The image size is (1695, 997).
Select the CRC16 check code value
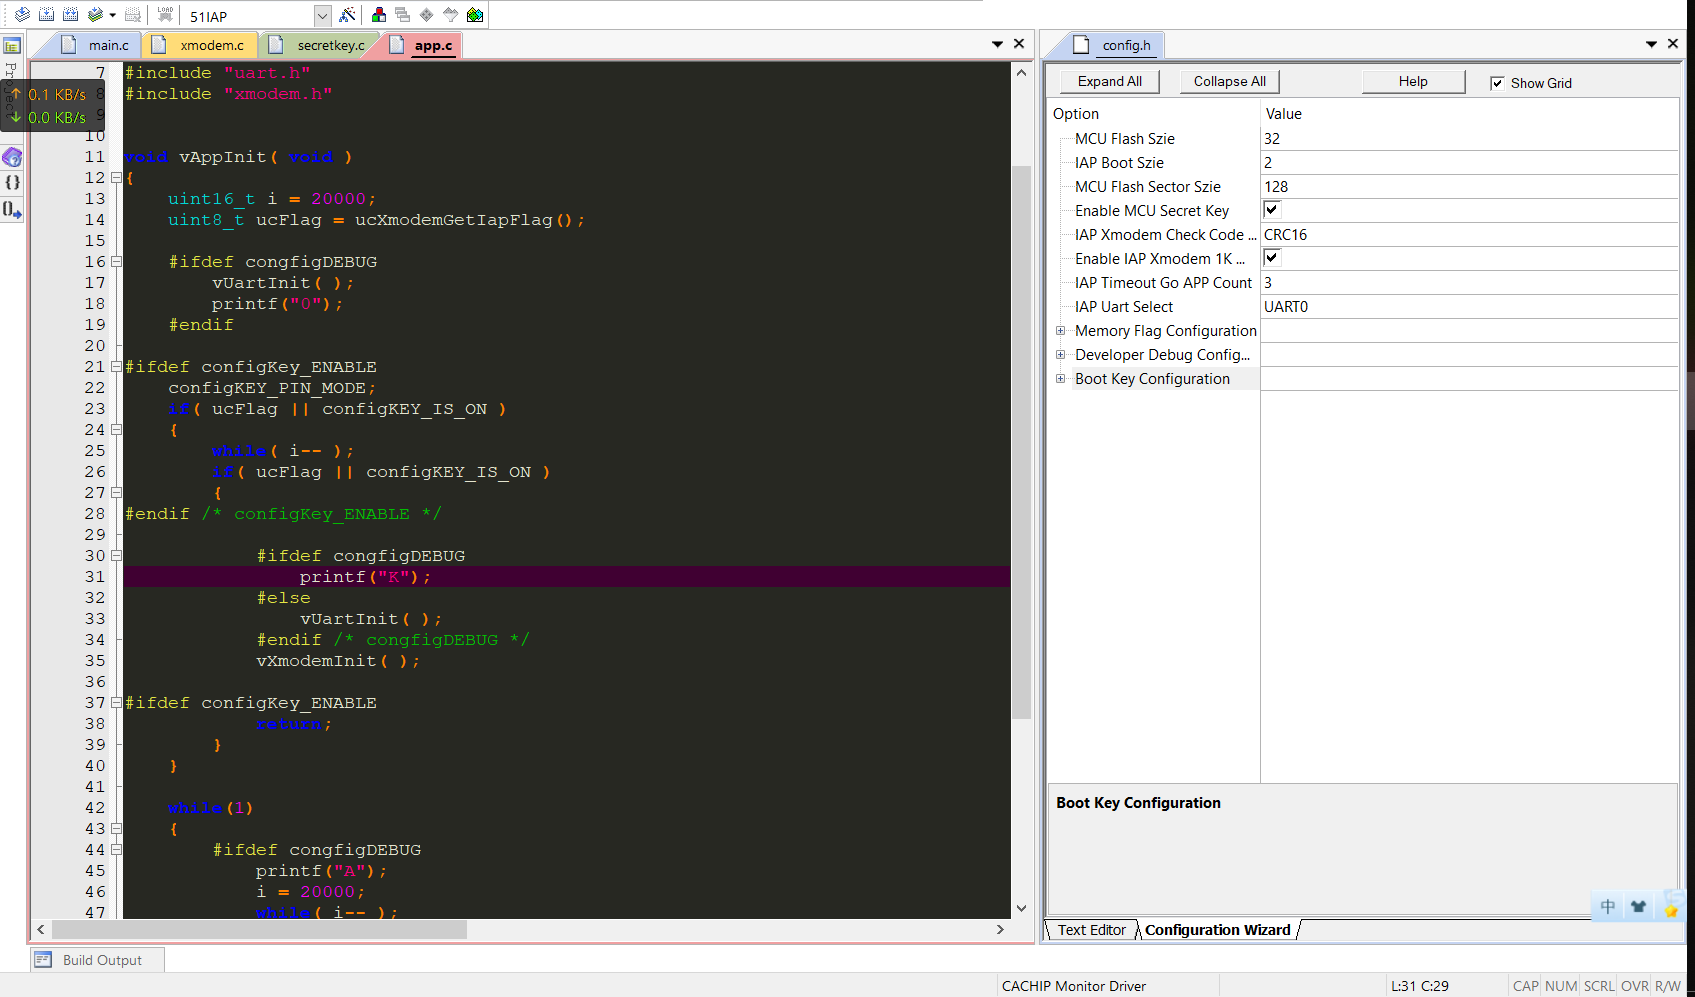pos(1469,235)
